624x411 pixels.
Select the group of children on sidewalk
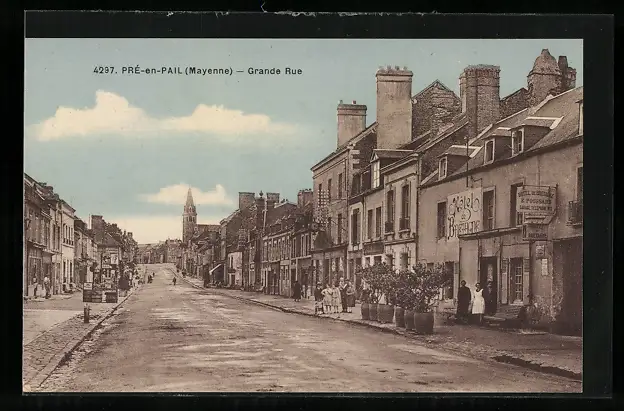pyautogui.click(x=331, y=296)
